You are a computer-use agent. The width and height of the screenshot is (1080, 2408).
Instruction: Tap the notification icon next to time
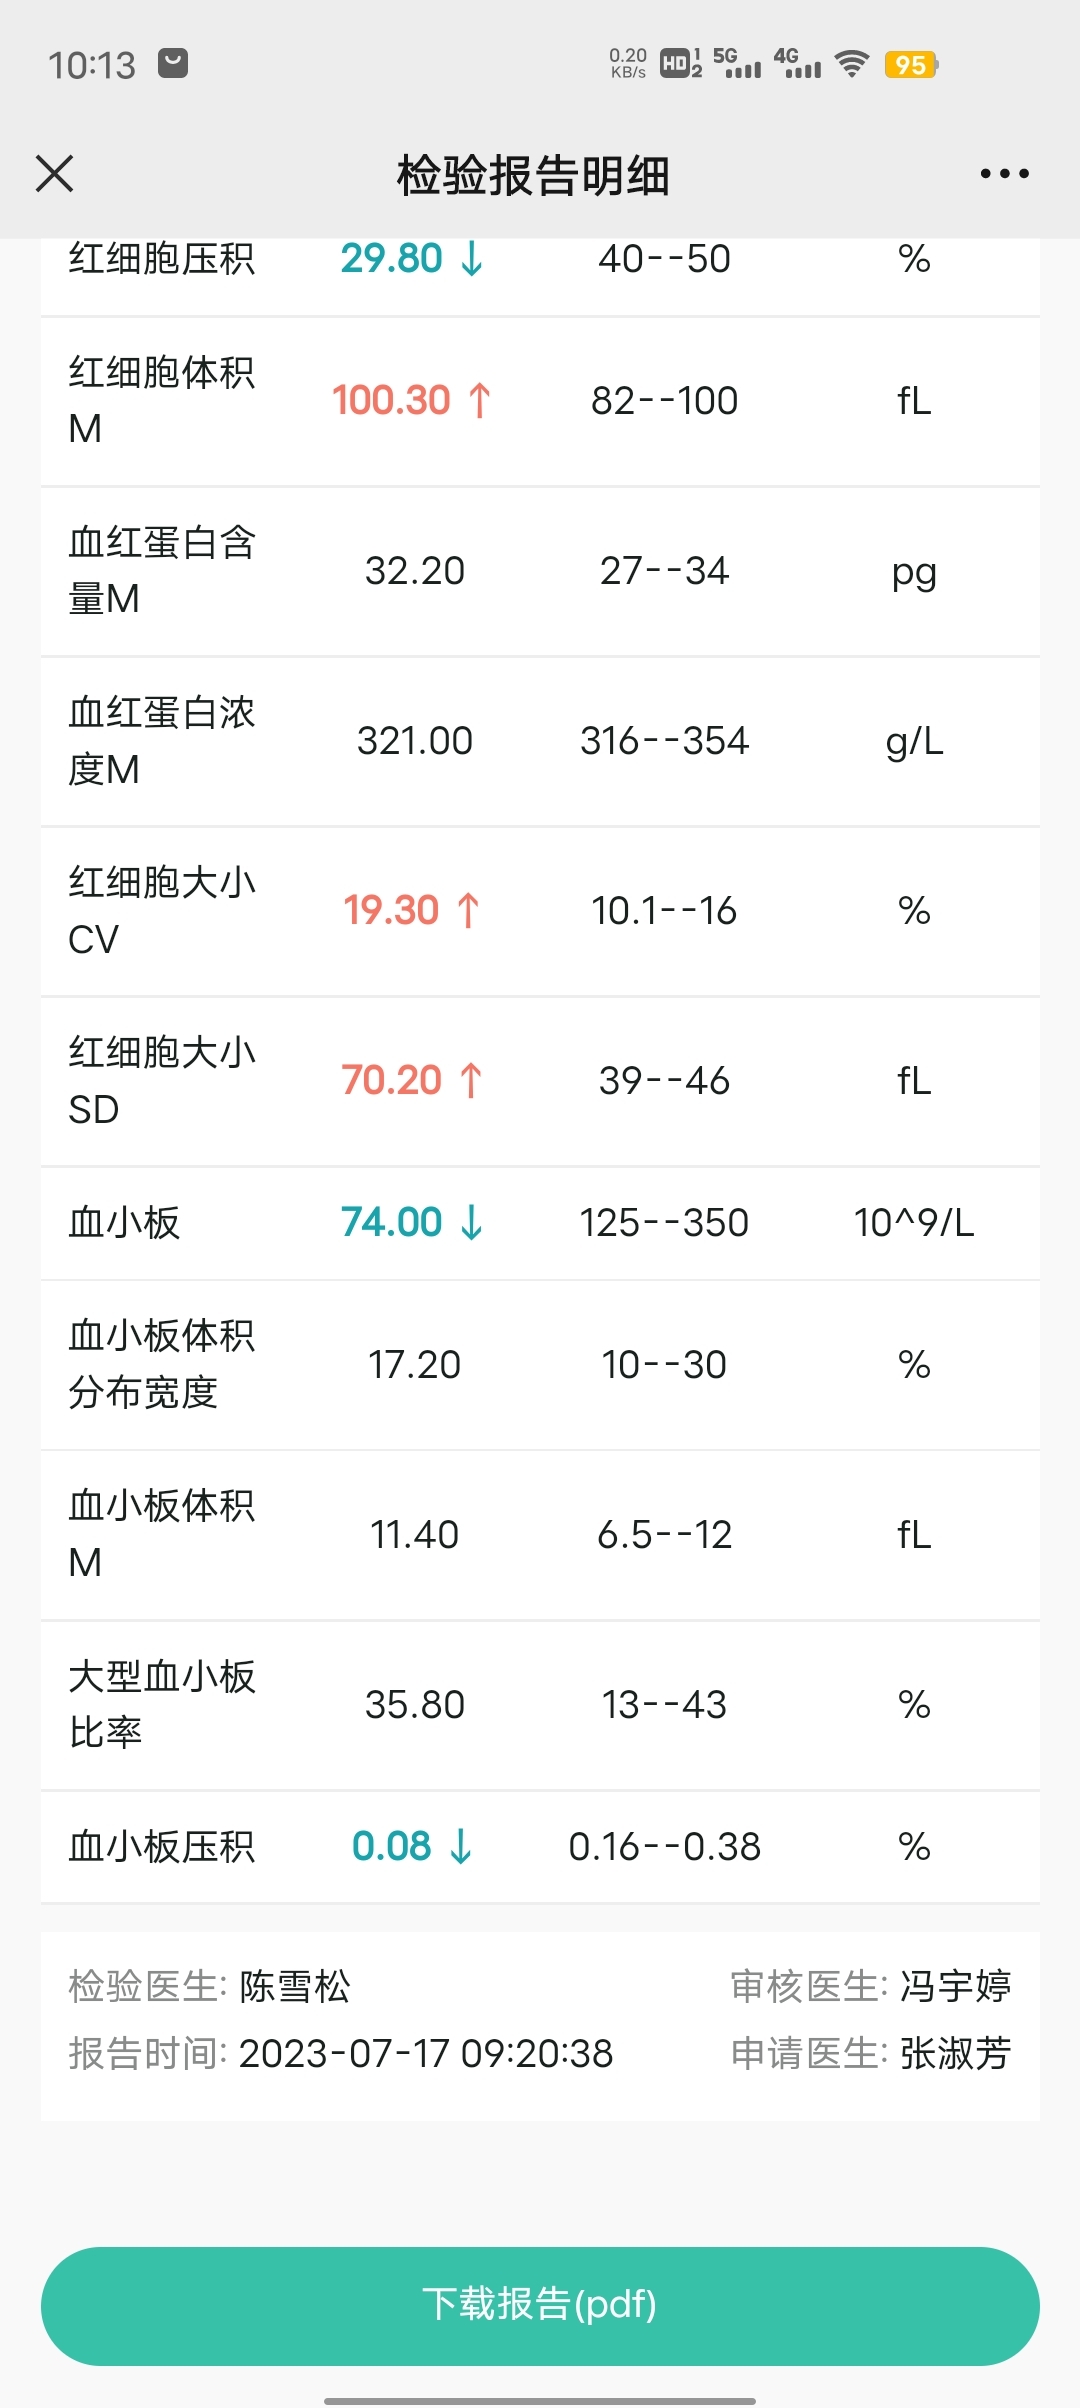(x=173, y=64)
